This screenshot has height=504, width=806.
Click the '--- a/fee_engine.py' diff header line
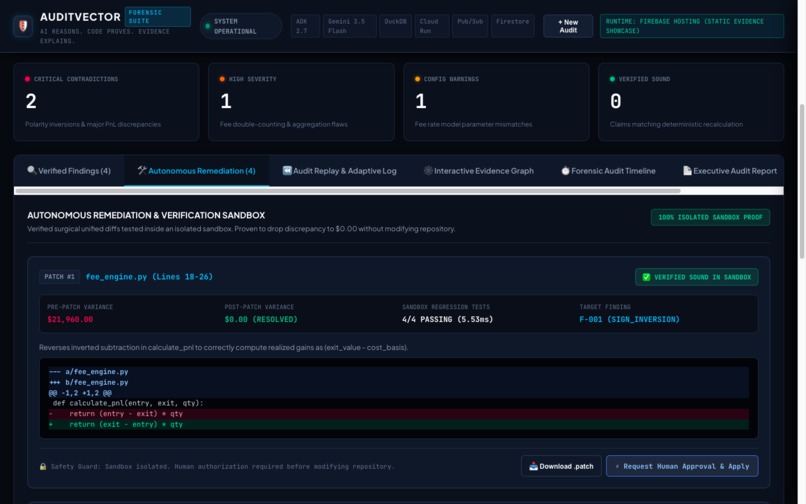[398, 371]
